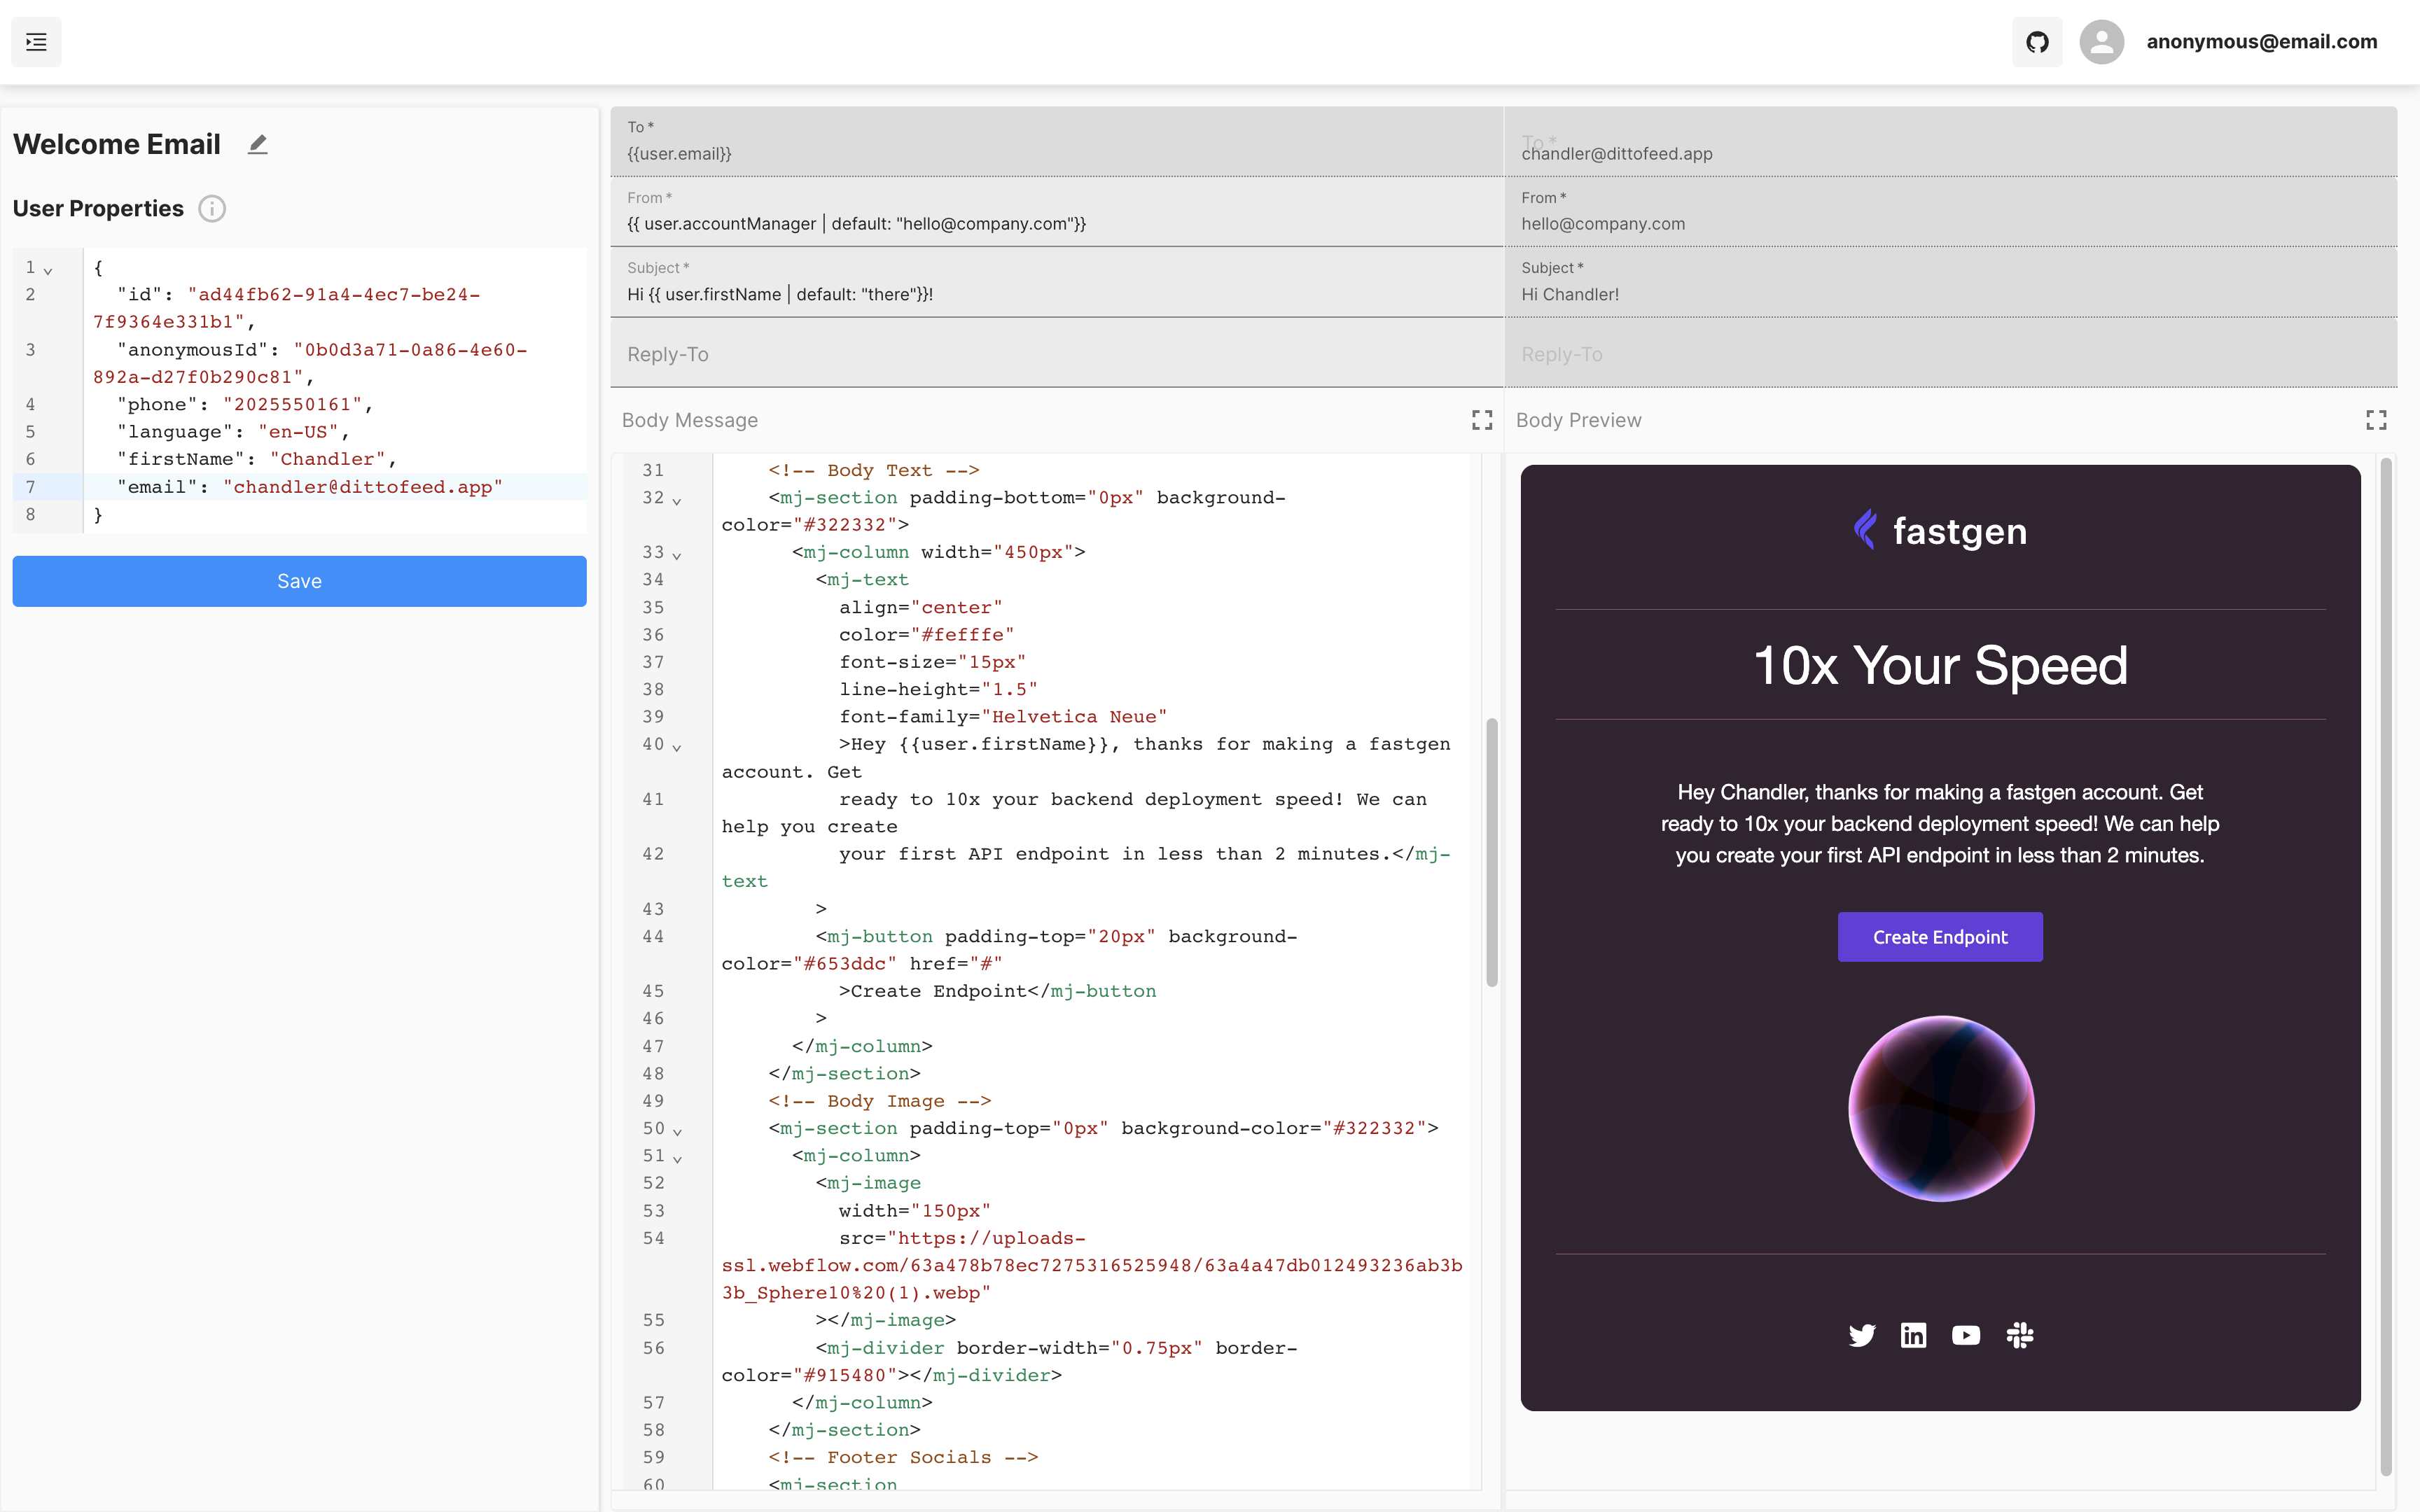Click font-family="Helvetica Neue" code line
This screenshot has width=2420, height=1512.
(x=1003, y=717)
